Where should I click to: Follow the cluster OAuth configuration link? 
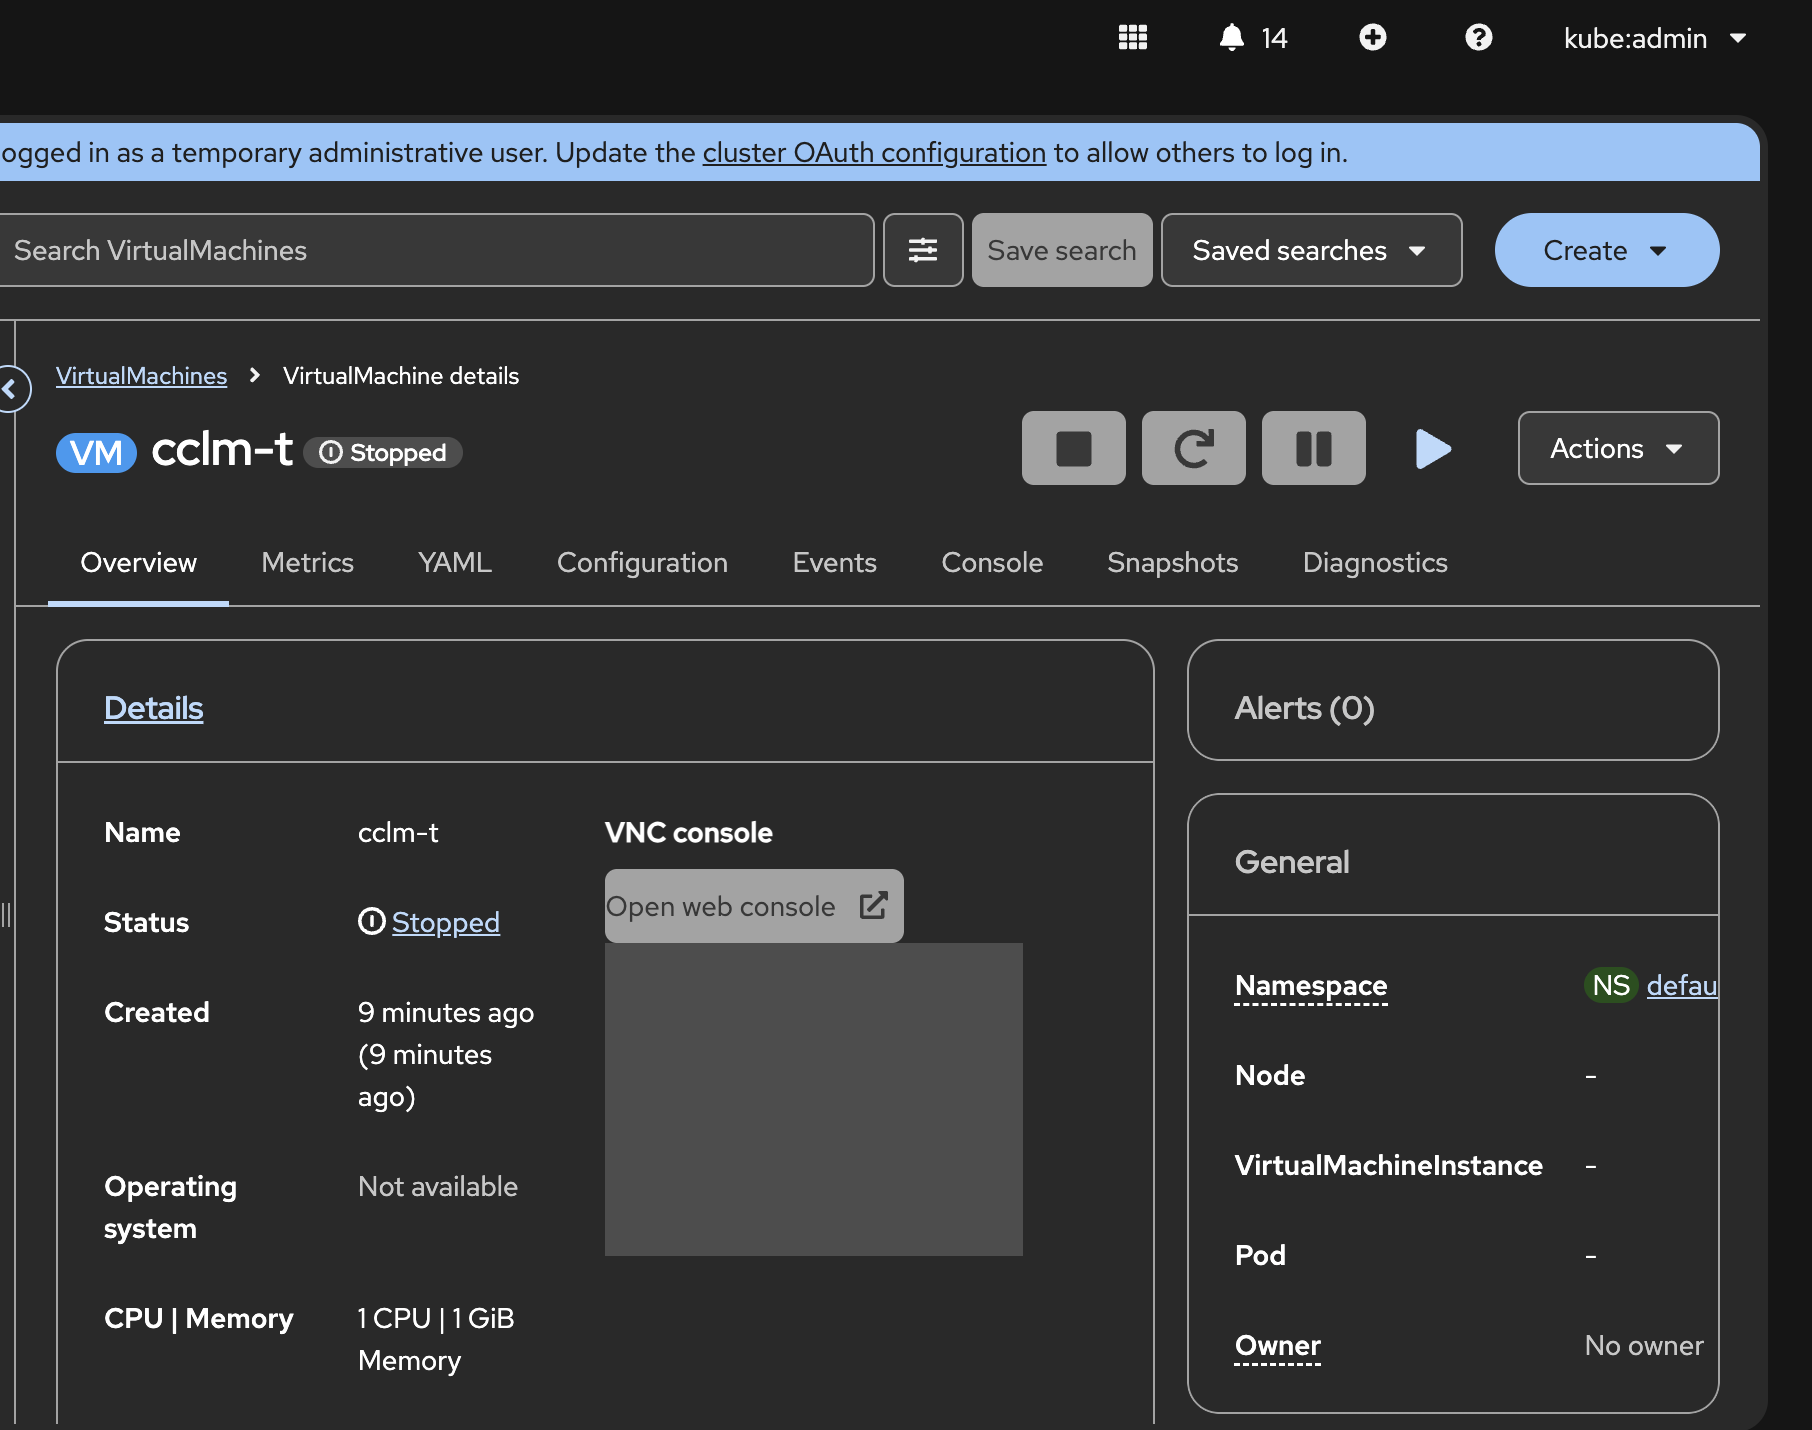pyautogui.click(x=874, y=153)
